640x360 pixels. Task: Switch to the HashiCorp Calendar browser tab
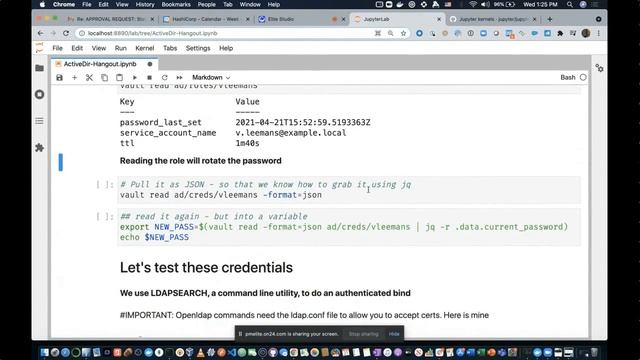[205, 19]
